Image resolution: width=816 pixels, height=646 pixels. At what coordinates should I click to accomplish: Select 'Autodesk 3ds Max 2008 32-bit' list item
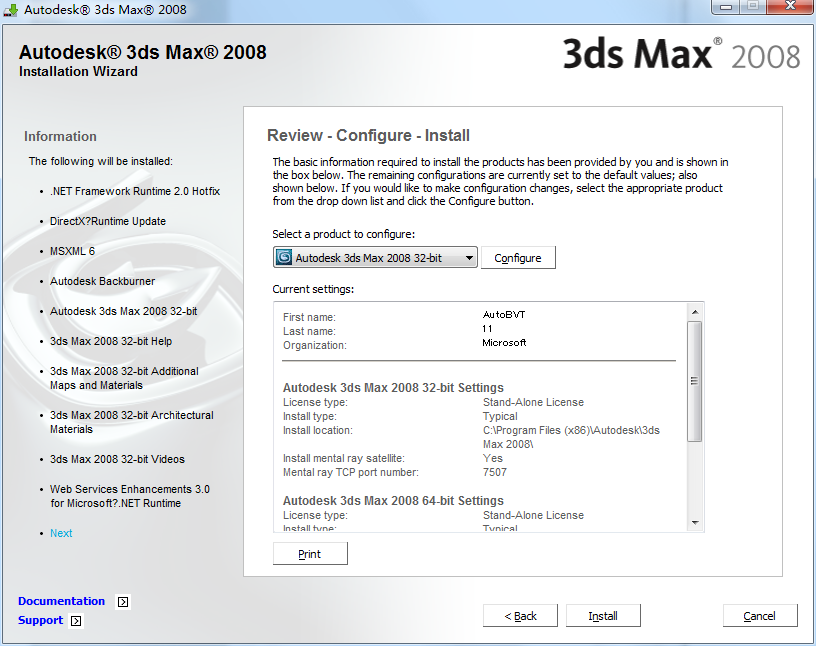point(123,311)
